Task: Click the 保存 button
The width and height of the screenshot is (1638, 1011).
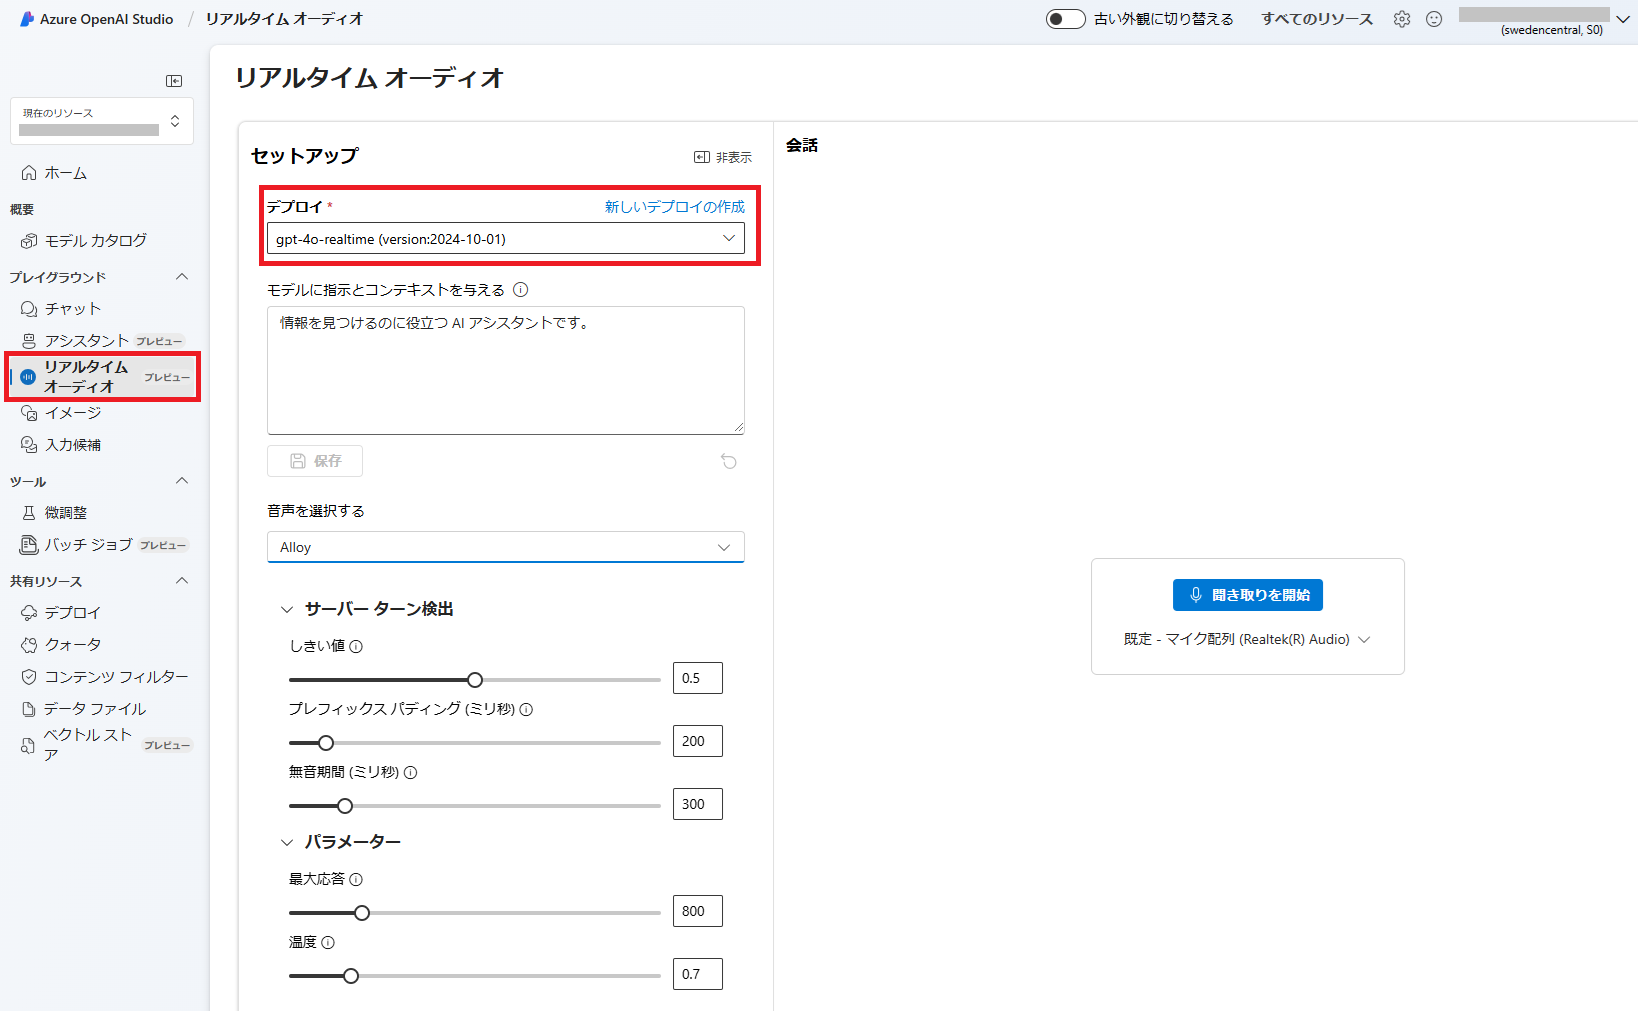Action: (x=315, y=461)
